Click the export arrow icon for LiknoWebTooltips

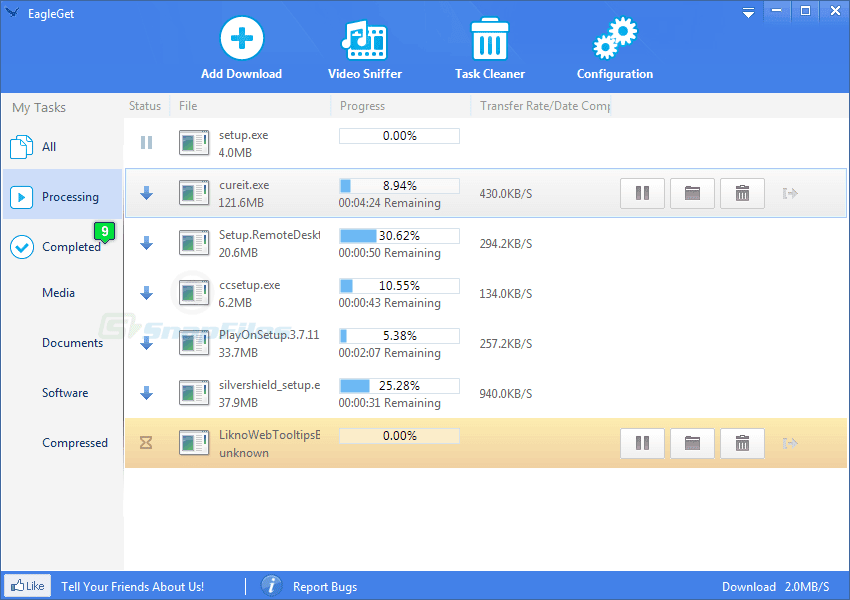coord(790,443)
